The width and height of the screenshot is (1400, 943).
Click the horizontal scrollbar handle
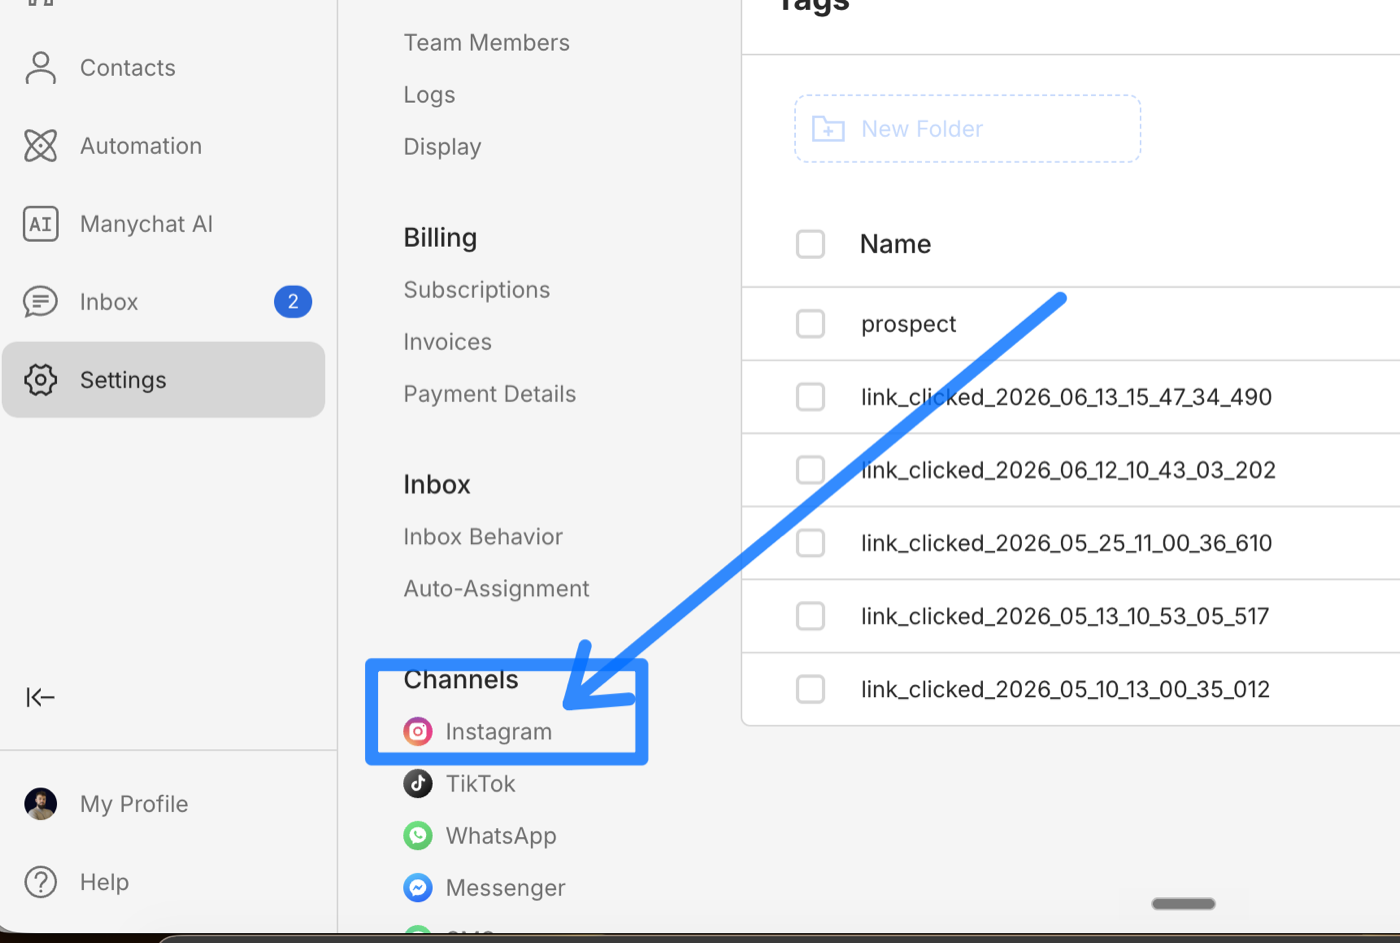1183,904
